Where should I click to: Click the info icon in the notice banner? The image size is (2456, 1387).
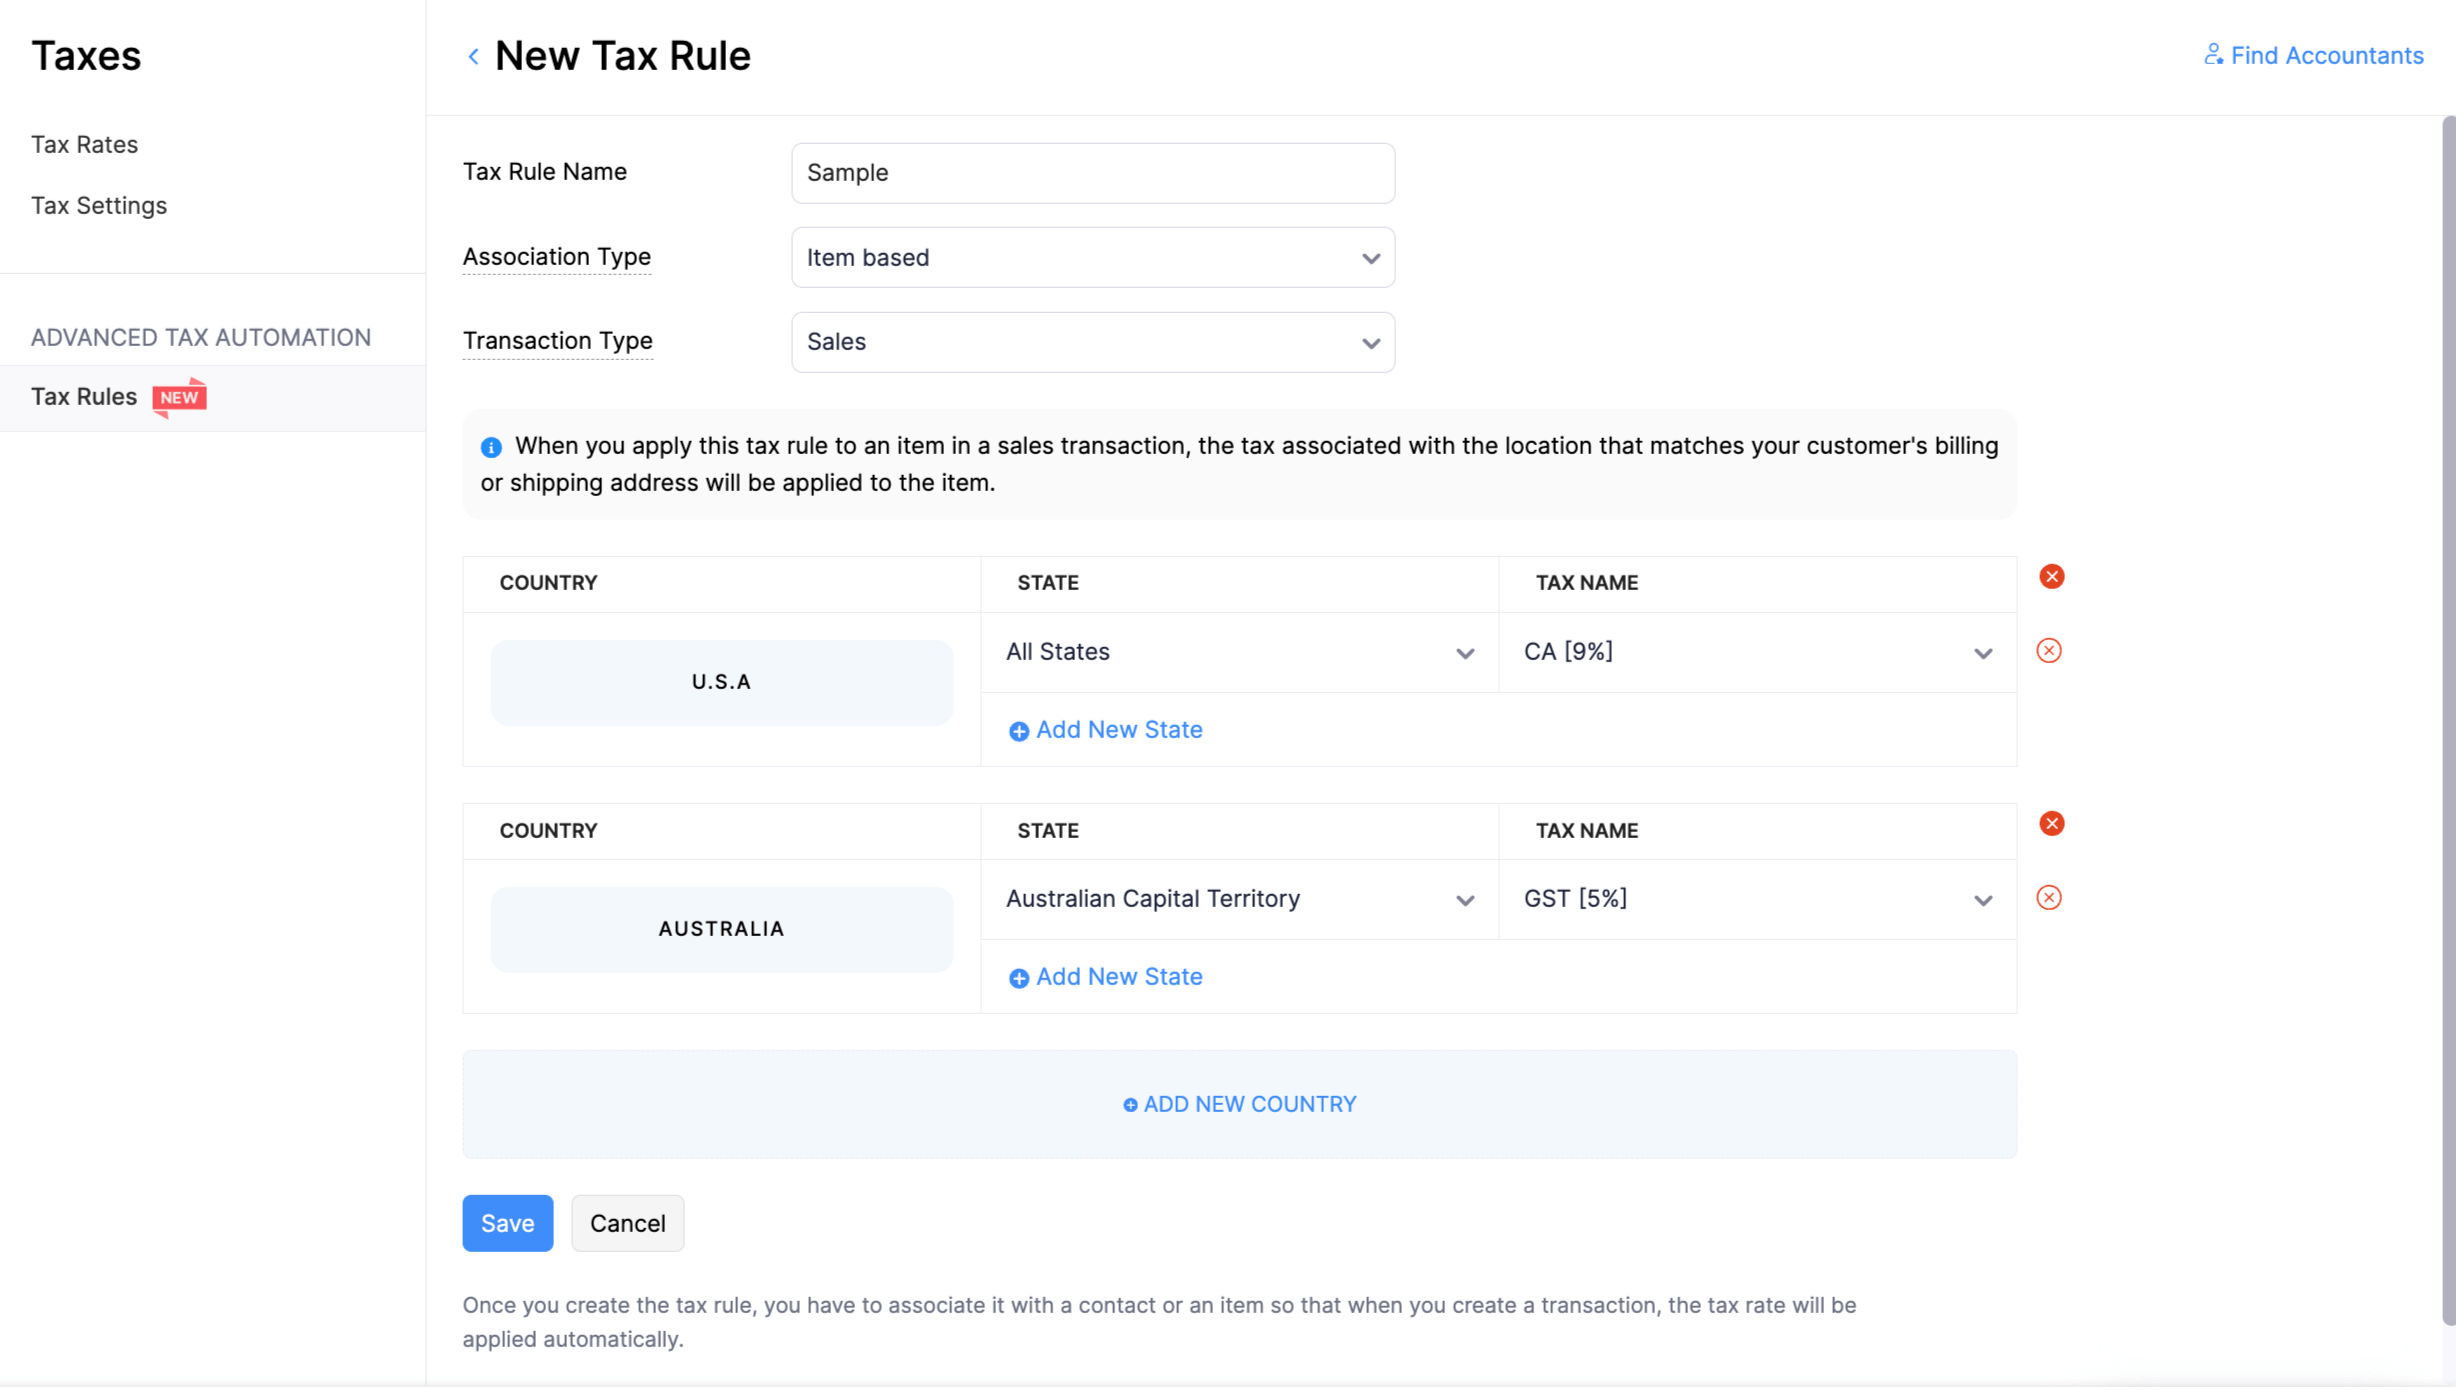(491, 447)
